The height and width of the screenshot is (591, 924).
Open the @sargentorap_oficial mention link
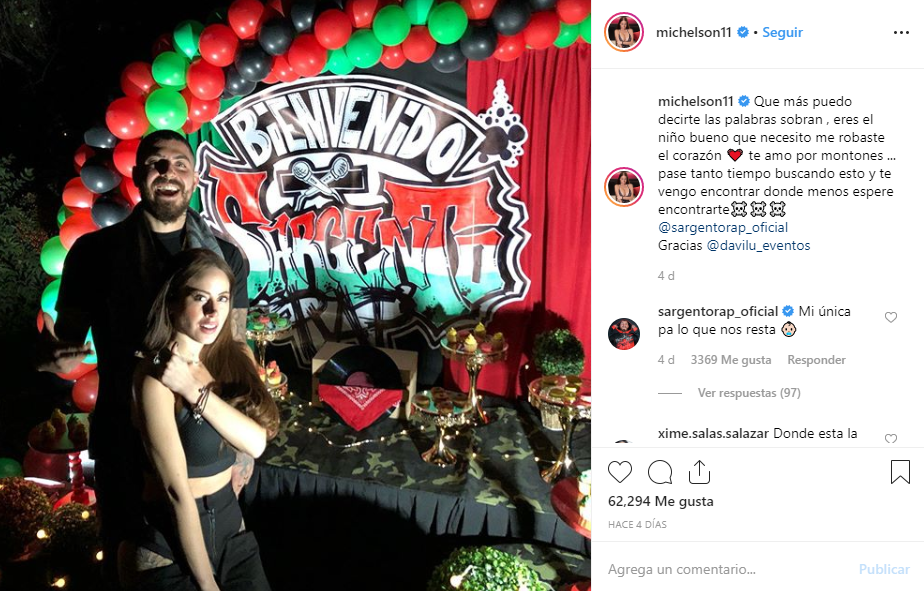[722, 227]
